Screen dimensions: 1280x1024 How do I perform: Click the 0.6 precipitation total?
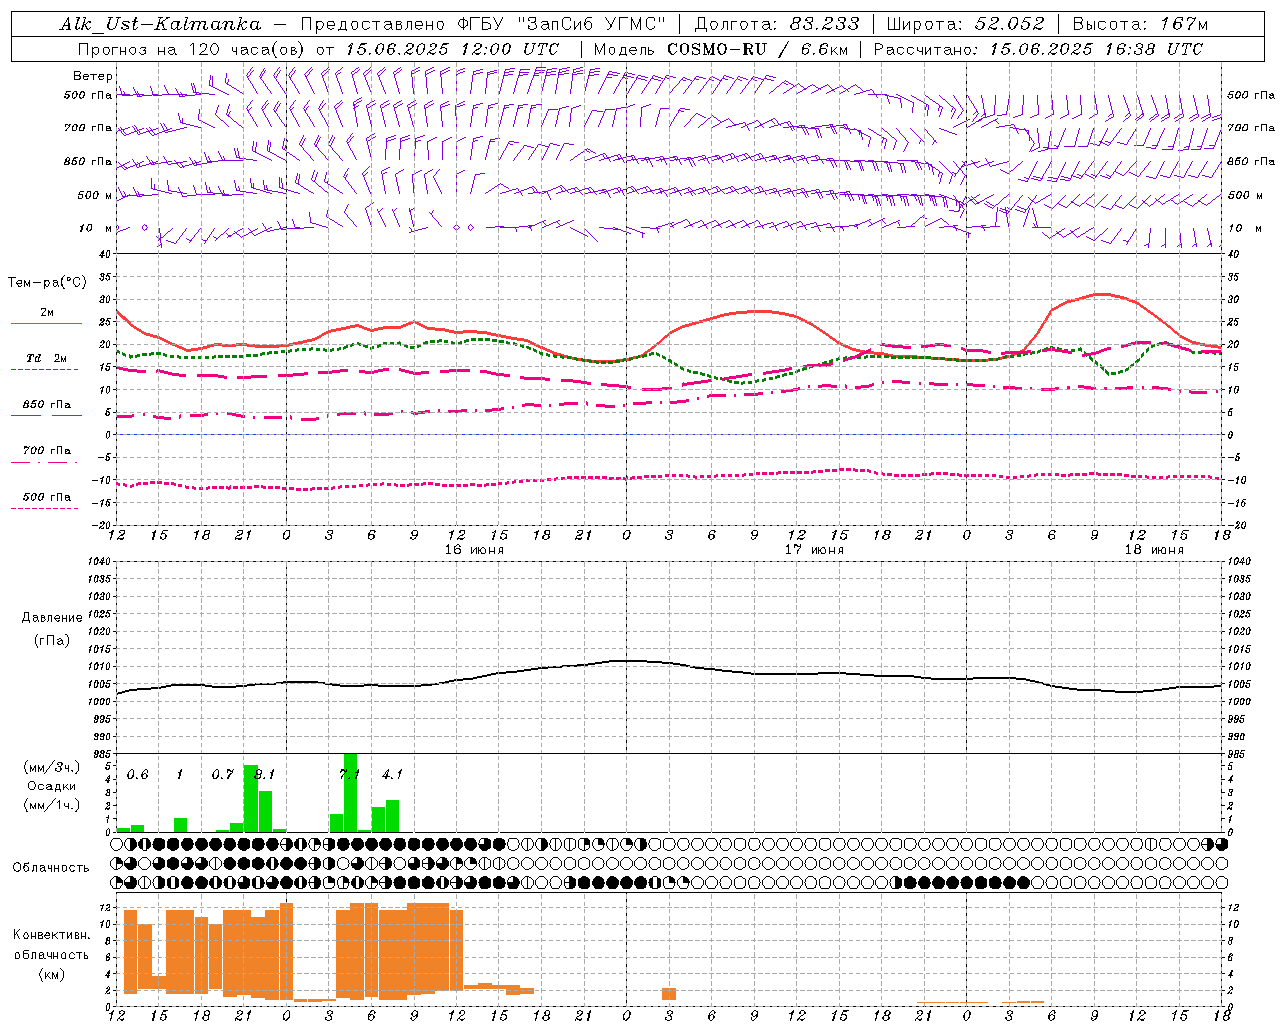138,774
